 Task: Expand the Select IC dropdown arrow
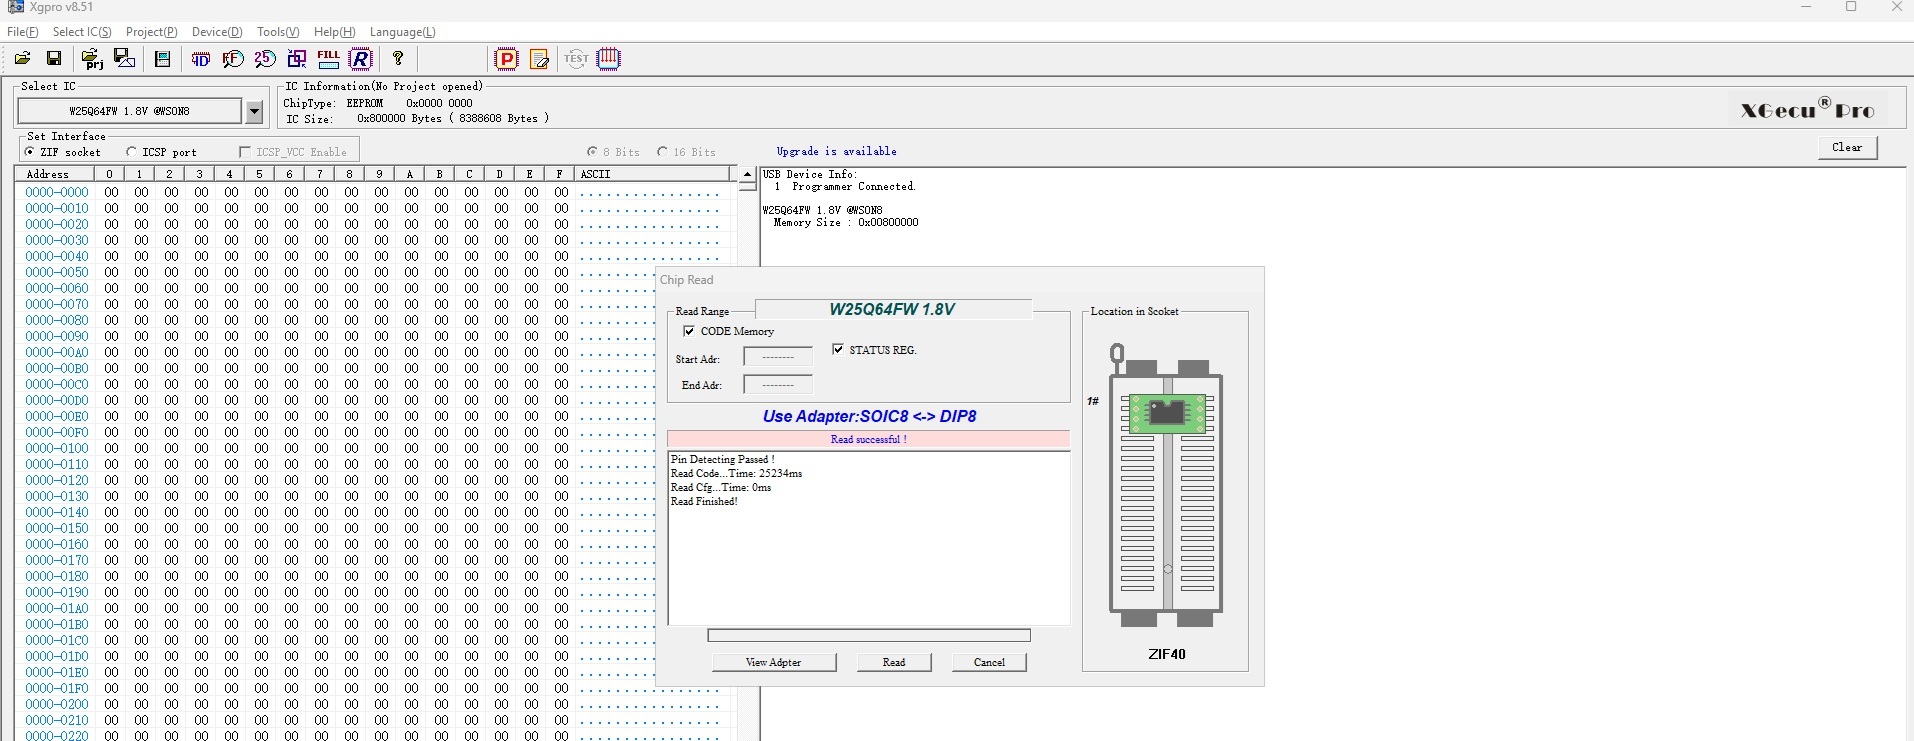click(254, 111)
